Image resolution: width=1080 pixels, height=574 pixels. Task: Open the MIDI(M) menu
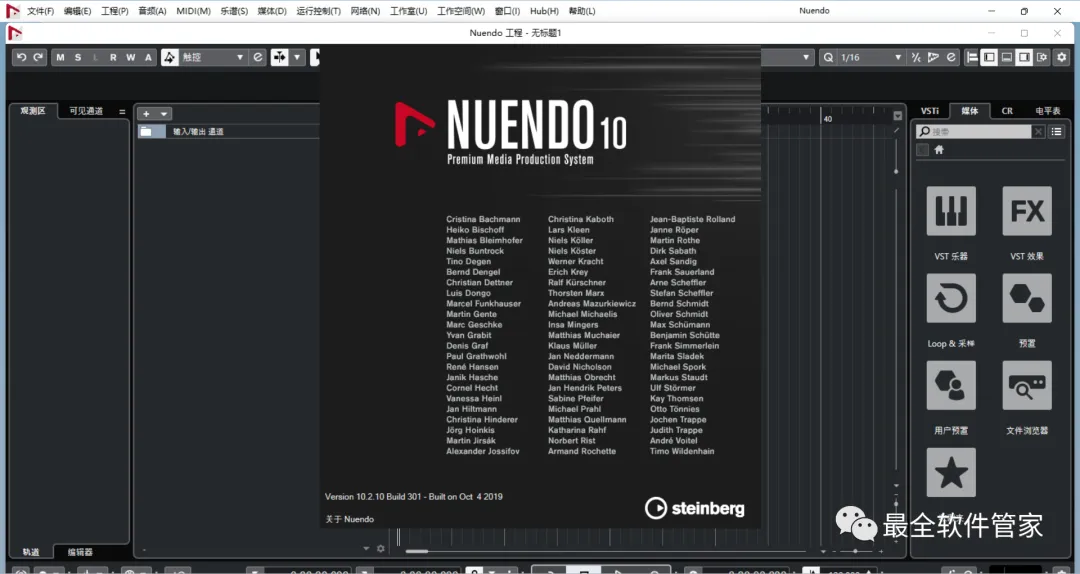coord(193,11)
